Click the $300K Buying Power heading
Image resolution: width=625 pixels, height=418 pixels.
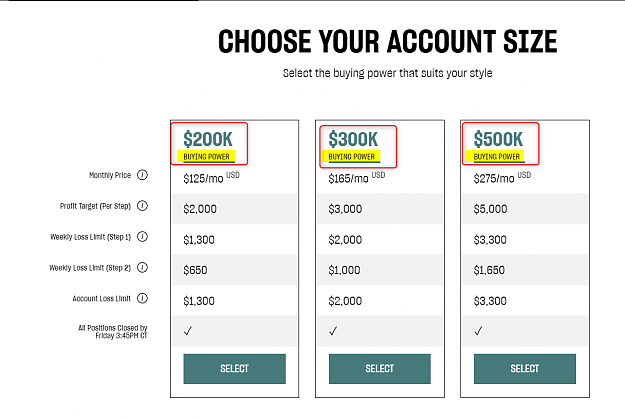tap(353, 145)
